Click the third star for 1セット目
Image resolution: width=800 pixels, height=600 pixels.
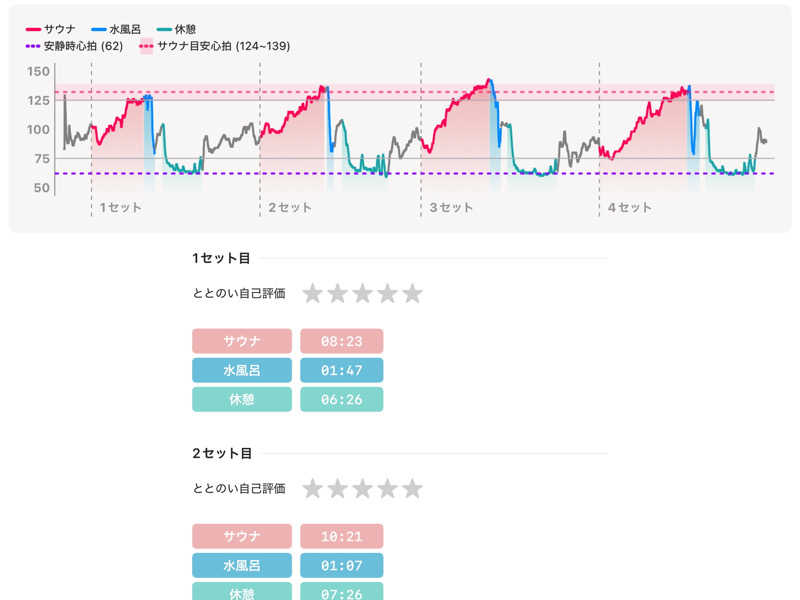(x=362, y=293)
